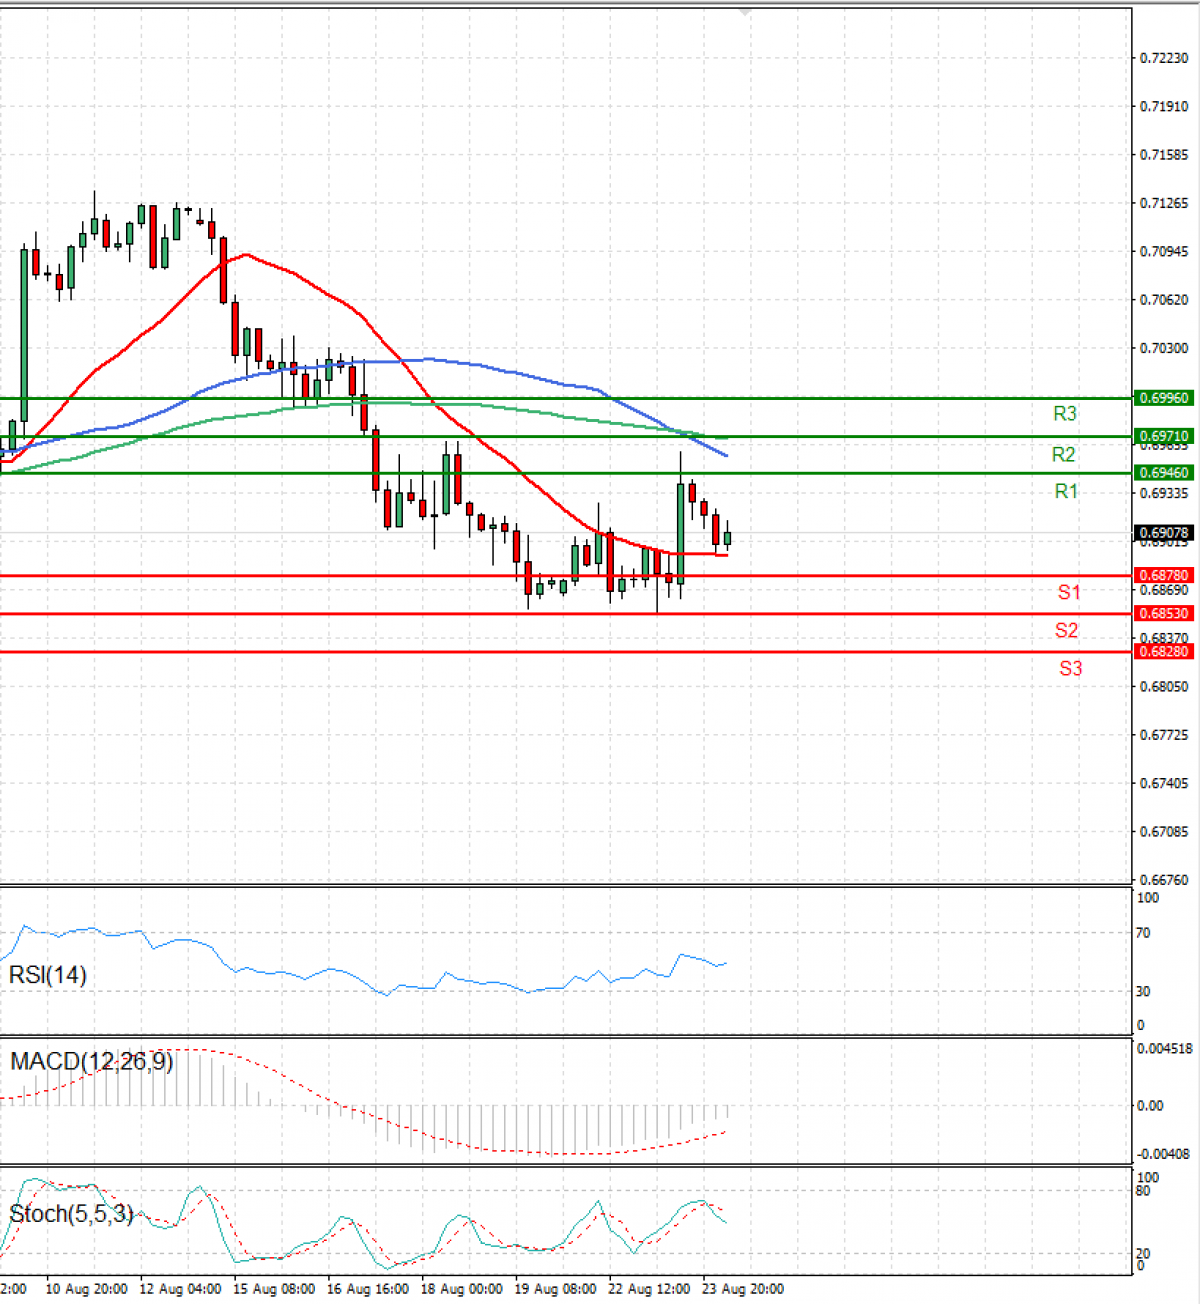Screen dimensions: 1200x1304
Task: Click the R3 resistance label
Action: 1065,414
